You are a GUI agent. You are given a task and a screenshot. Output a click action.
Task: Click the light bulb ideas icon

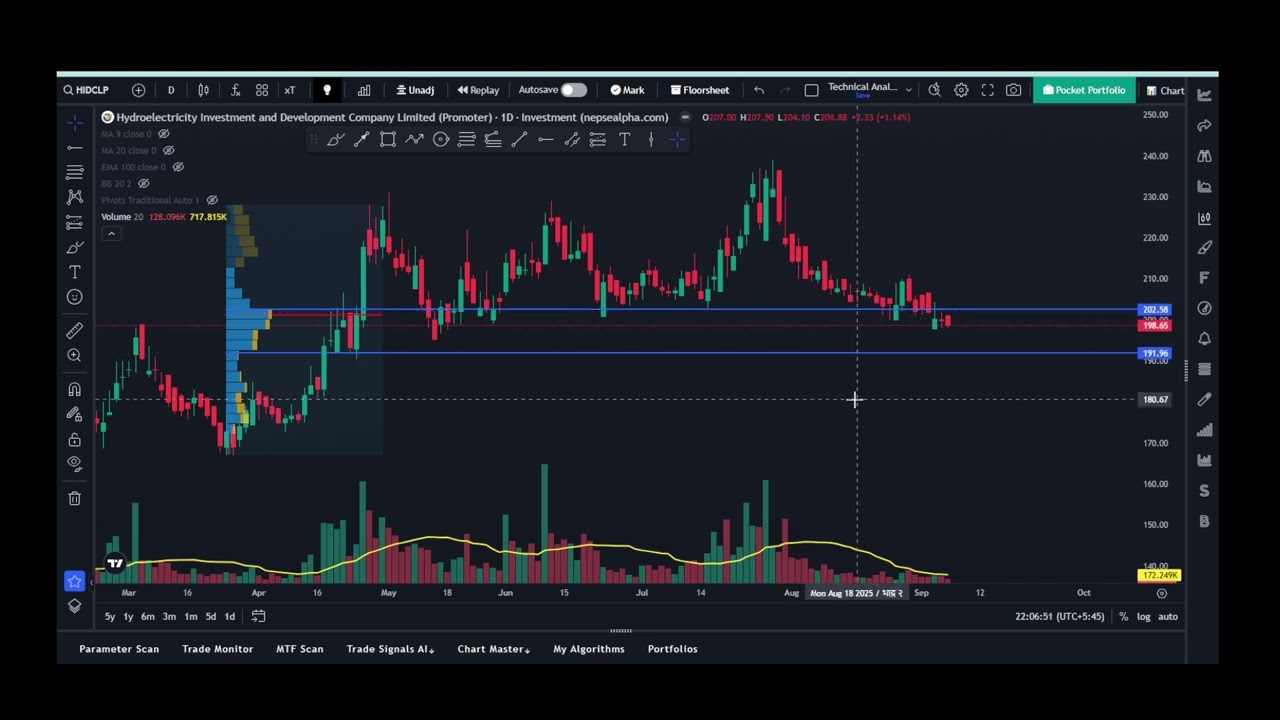tap(326, 90)
